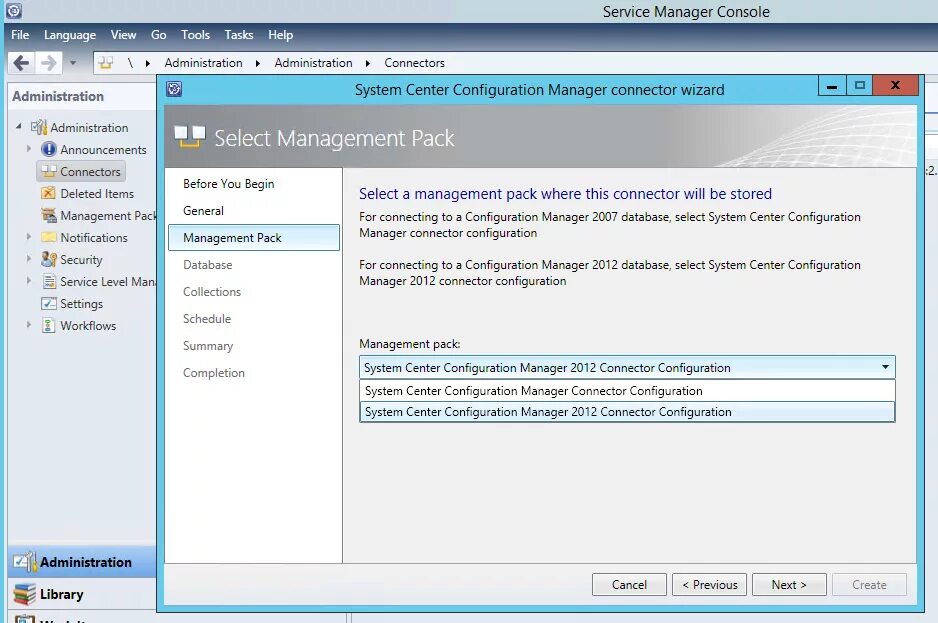
Task: Open the View menu
Action: click(123, 35)
